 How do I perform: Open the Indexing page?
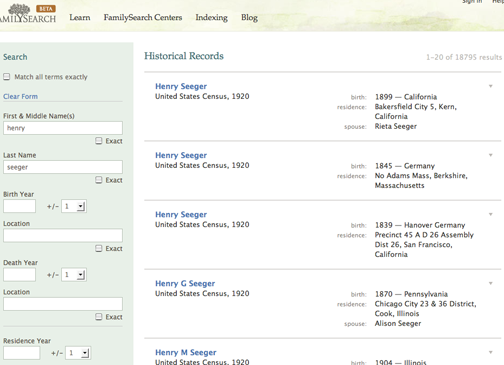coord(211,17)
